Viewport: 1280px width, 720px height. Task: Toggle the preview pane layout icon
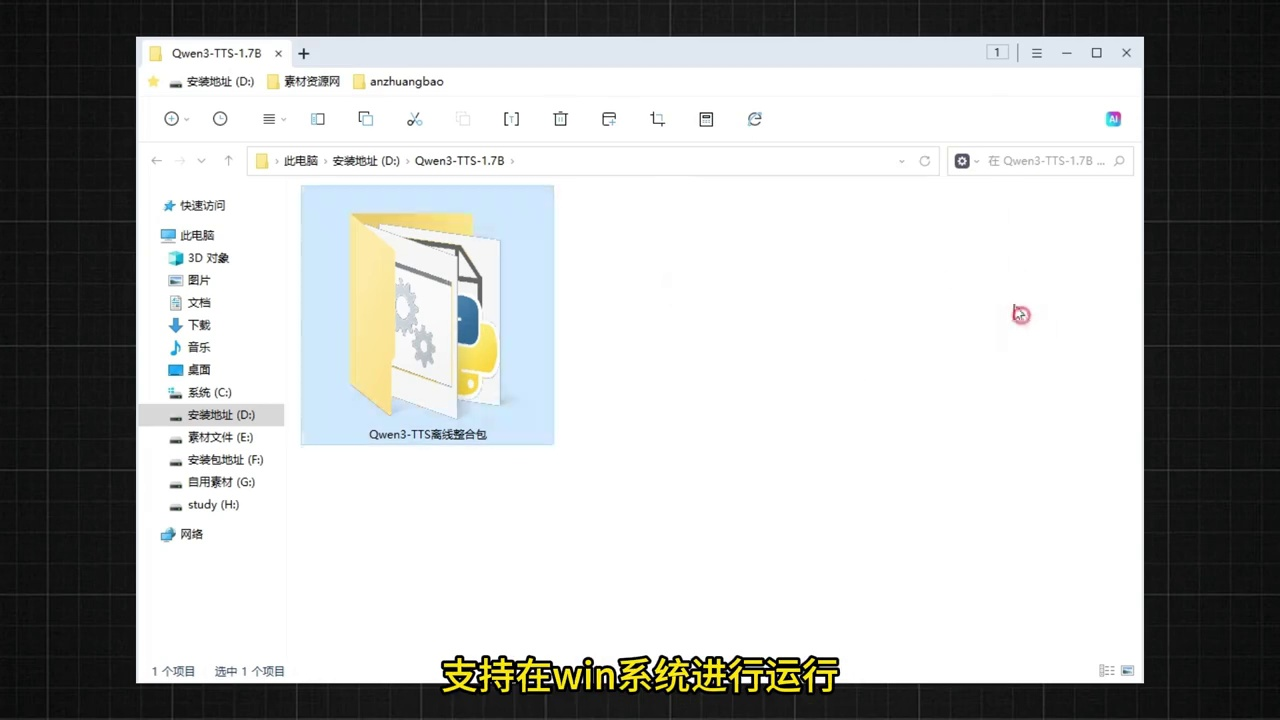click(x=318, y=119)
